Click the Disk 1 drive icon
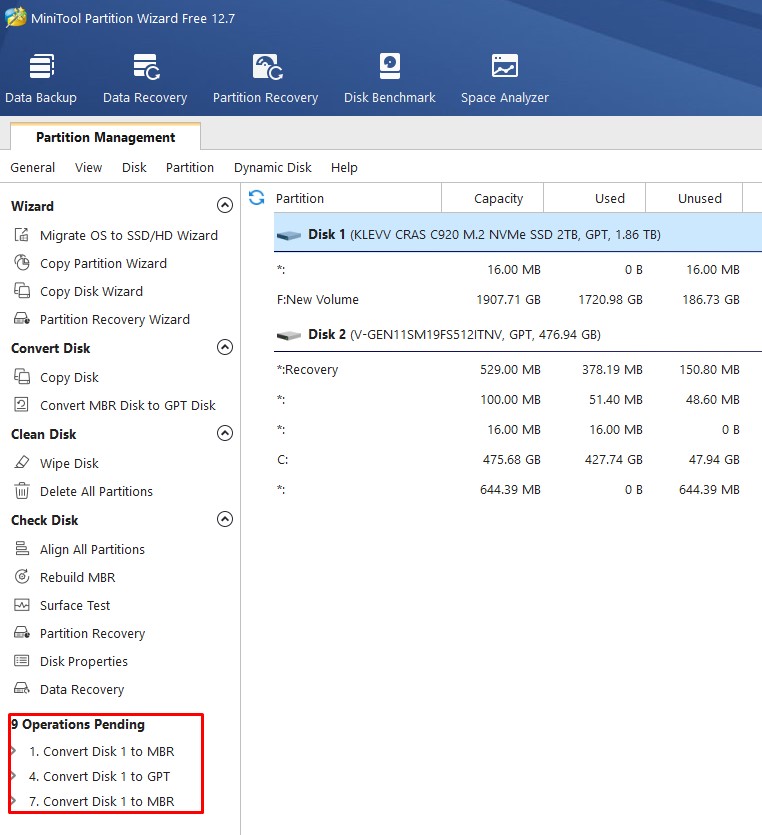 [289, 235]
